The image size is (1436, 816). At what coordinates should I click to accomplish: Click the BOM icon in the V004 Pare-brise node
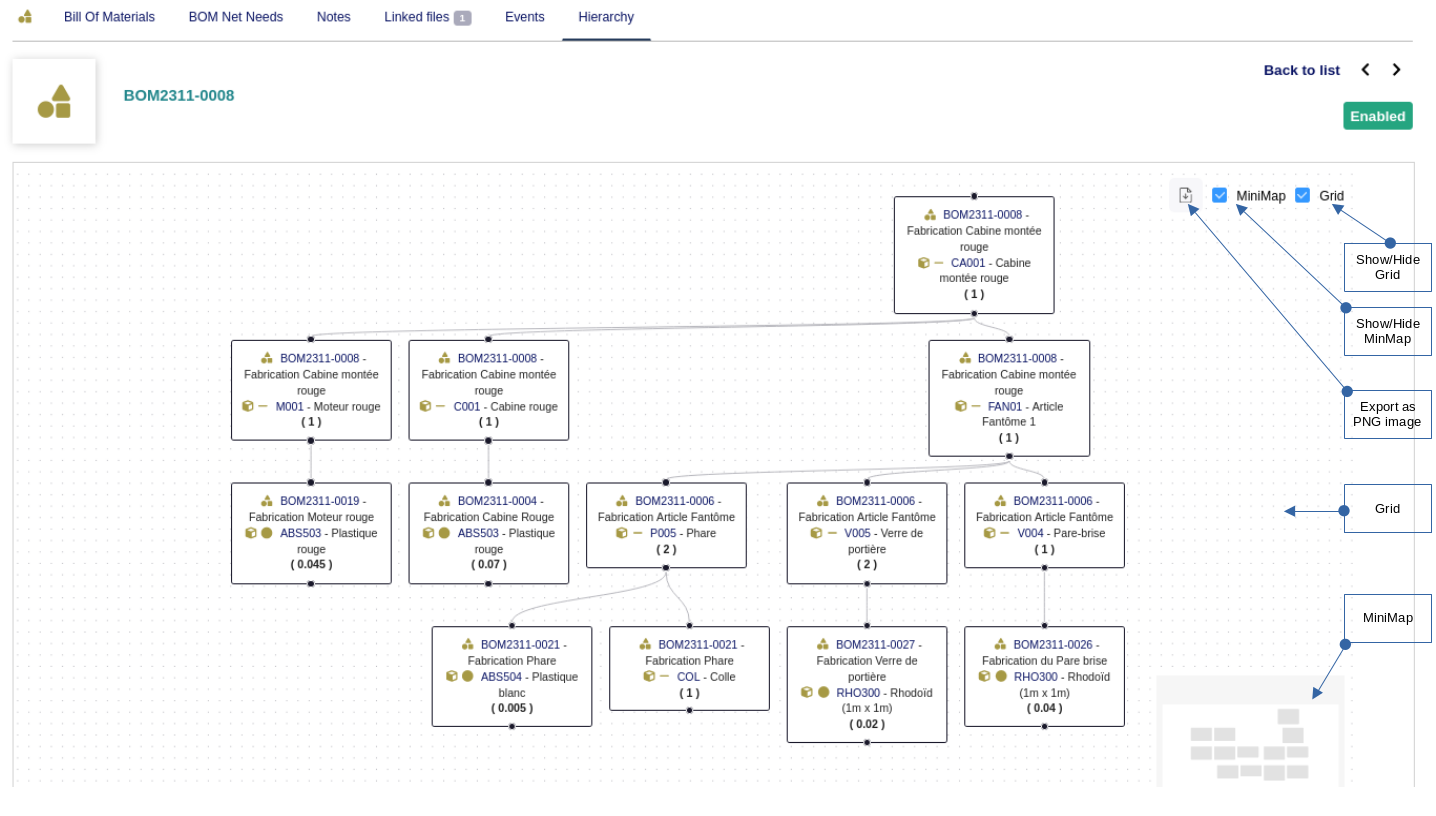click(x=1001, y=501)
